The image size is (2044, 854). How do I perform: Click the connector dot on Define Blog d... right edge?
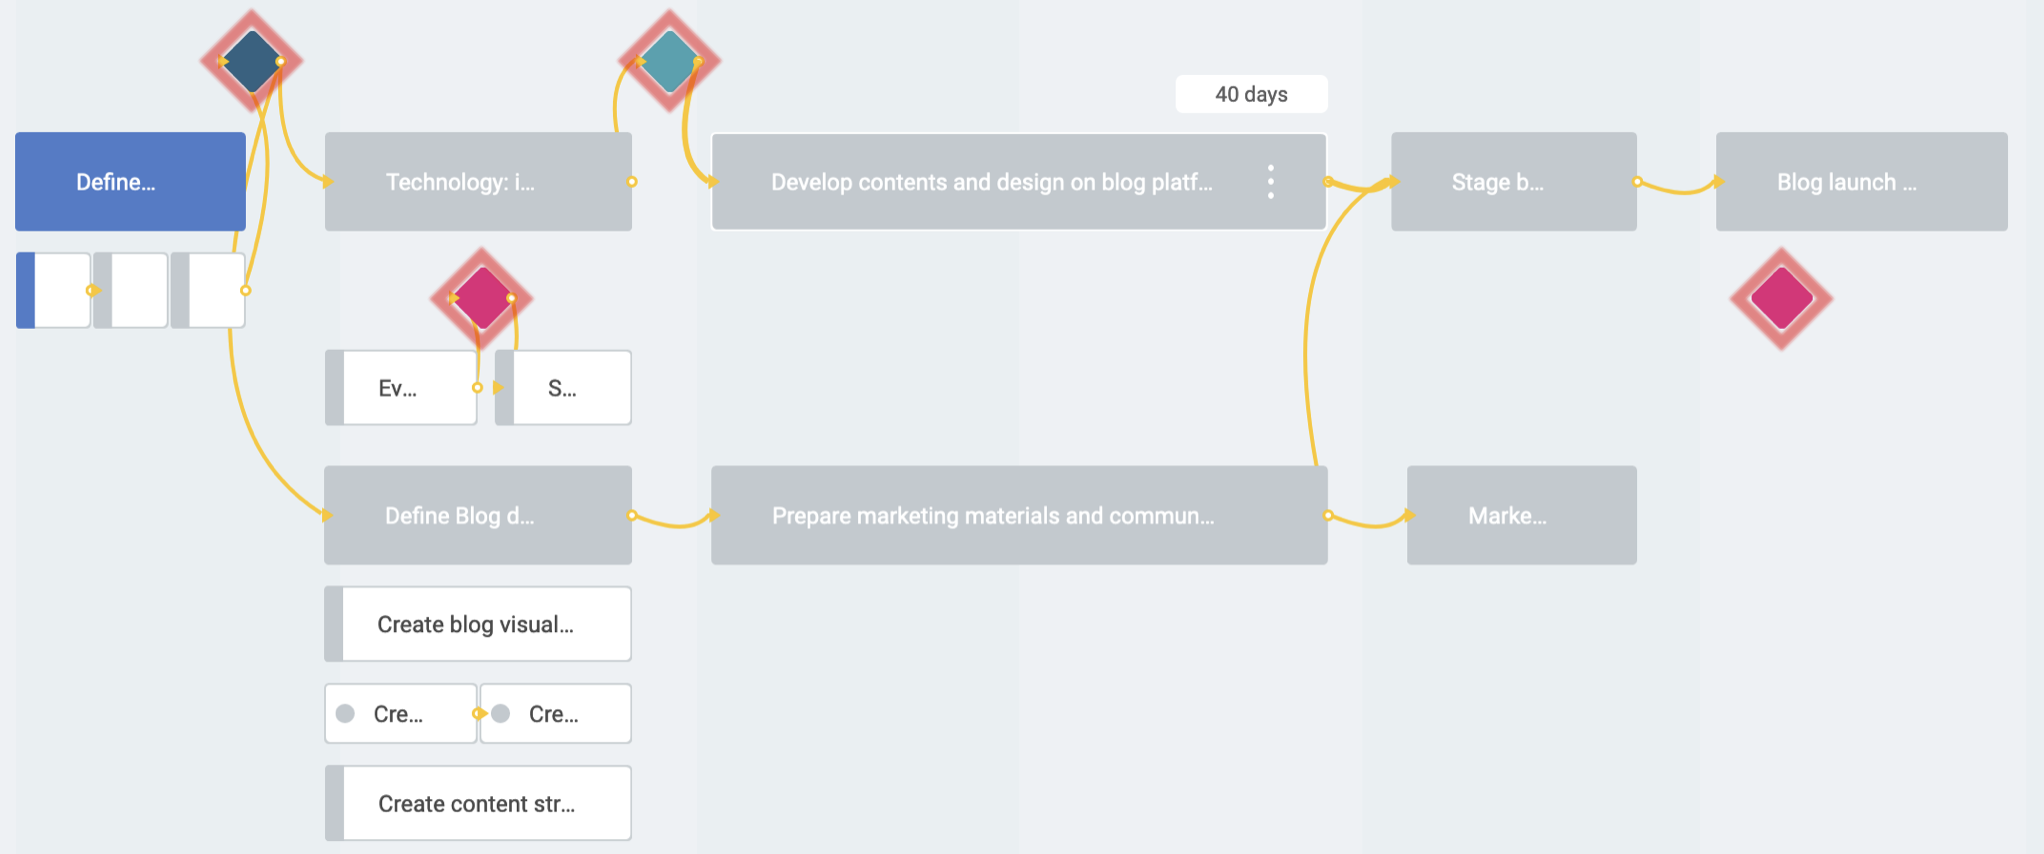(632, 515)
